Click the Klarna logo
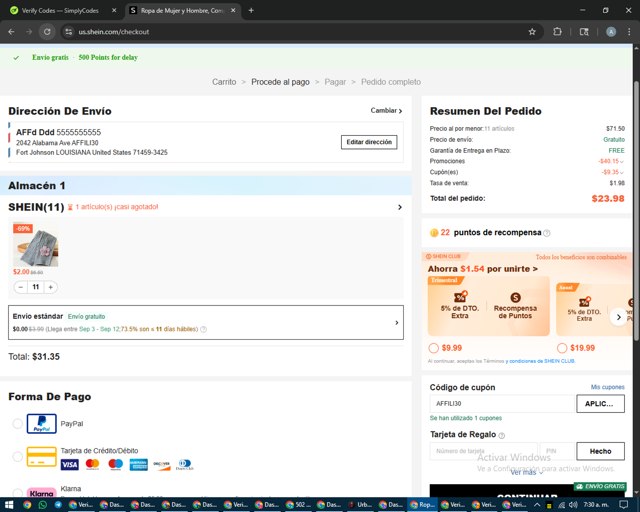This screenshot has height=512, width=640. pos(42,493)
